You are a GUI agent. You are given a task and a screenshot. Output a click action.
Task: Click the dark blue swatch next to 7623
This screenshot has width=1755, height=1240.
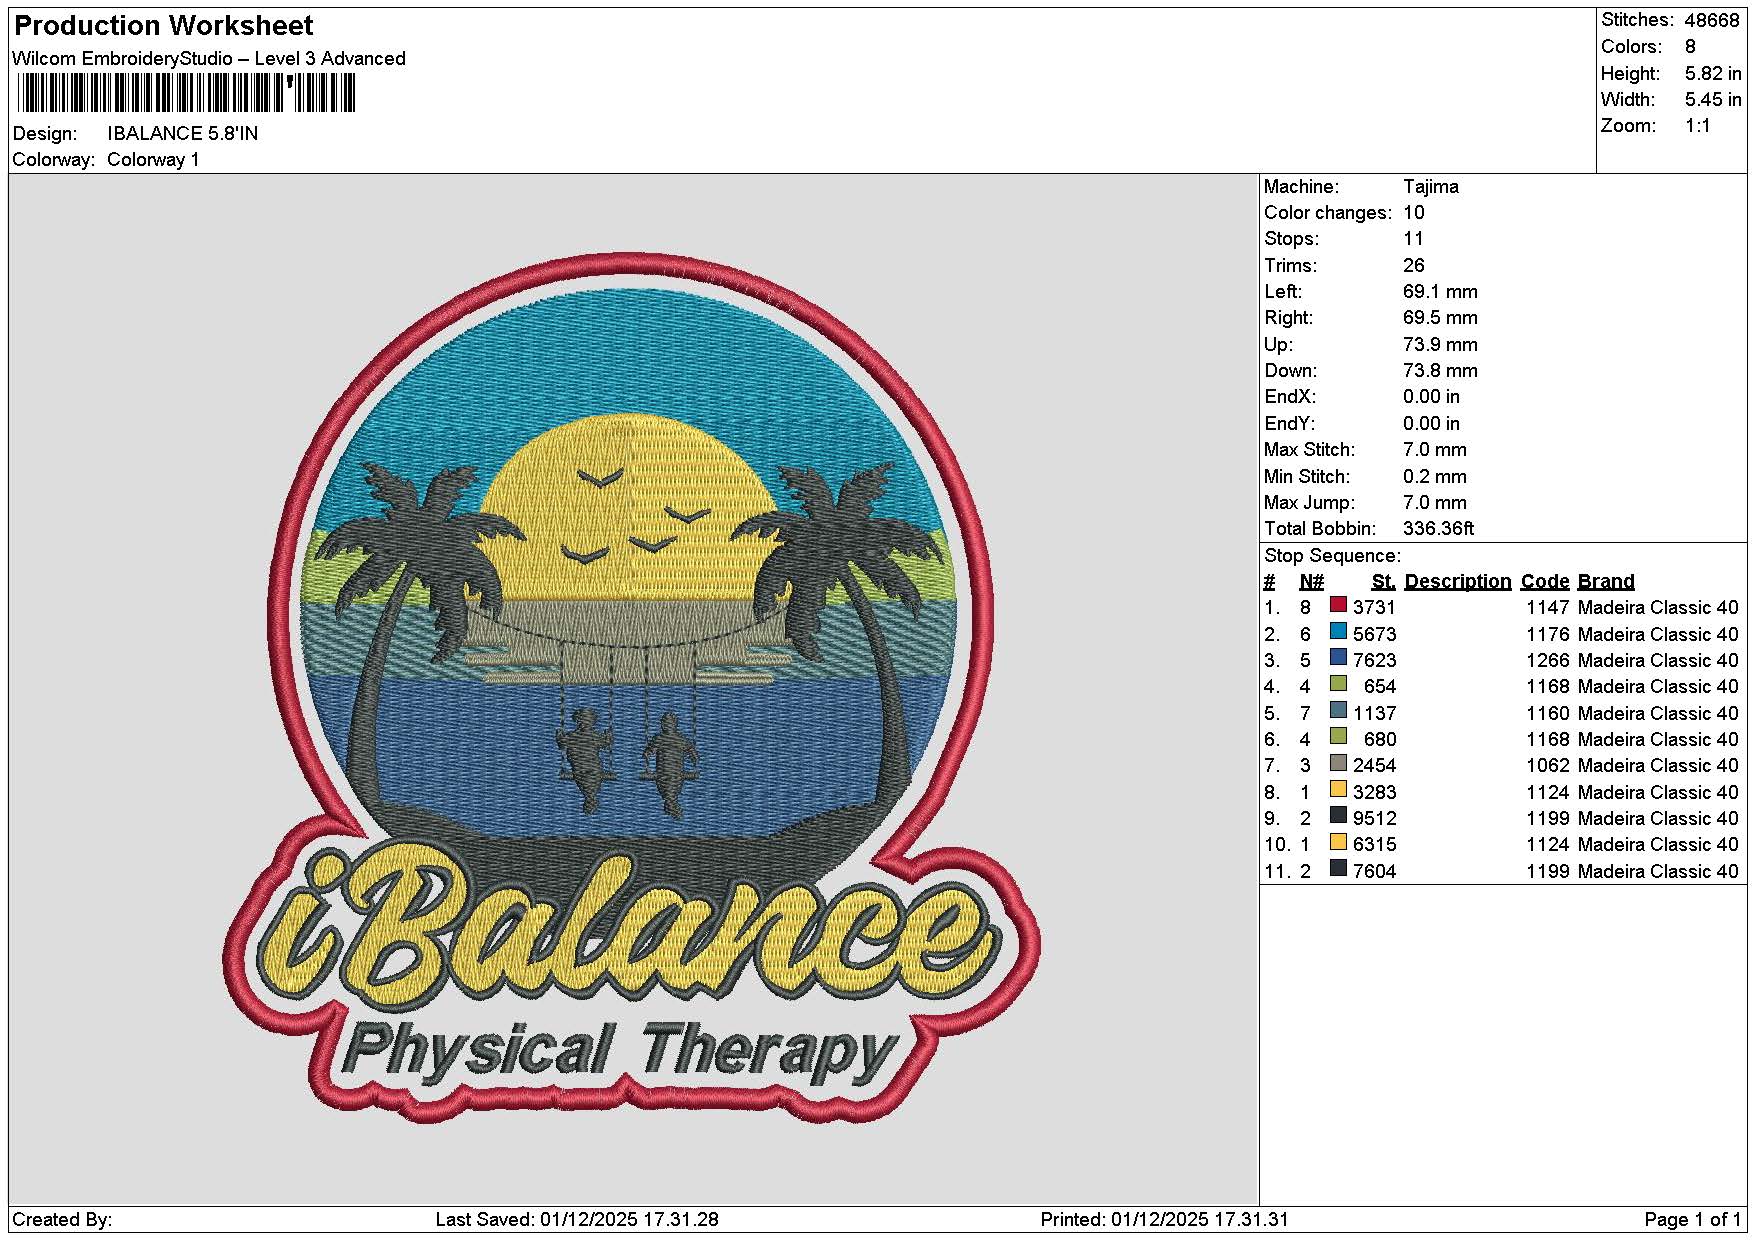pos(1338,658)
